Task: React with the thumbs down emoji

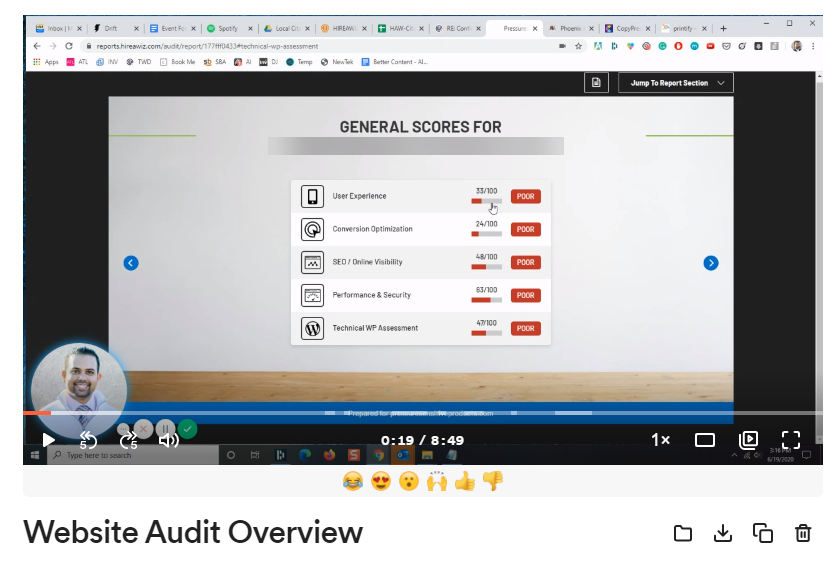Action: click(492, 482)
